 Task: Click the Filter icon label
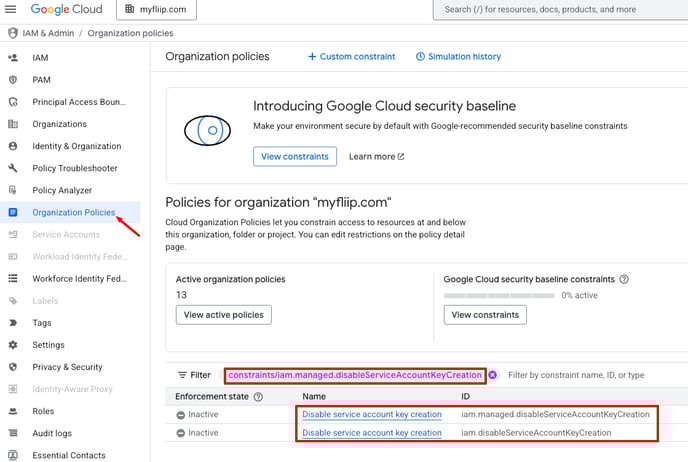[194, 375]
